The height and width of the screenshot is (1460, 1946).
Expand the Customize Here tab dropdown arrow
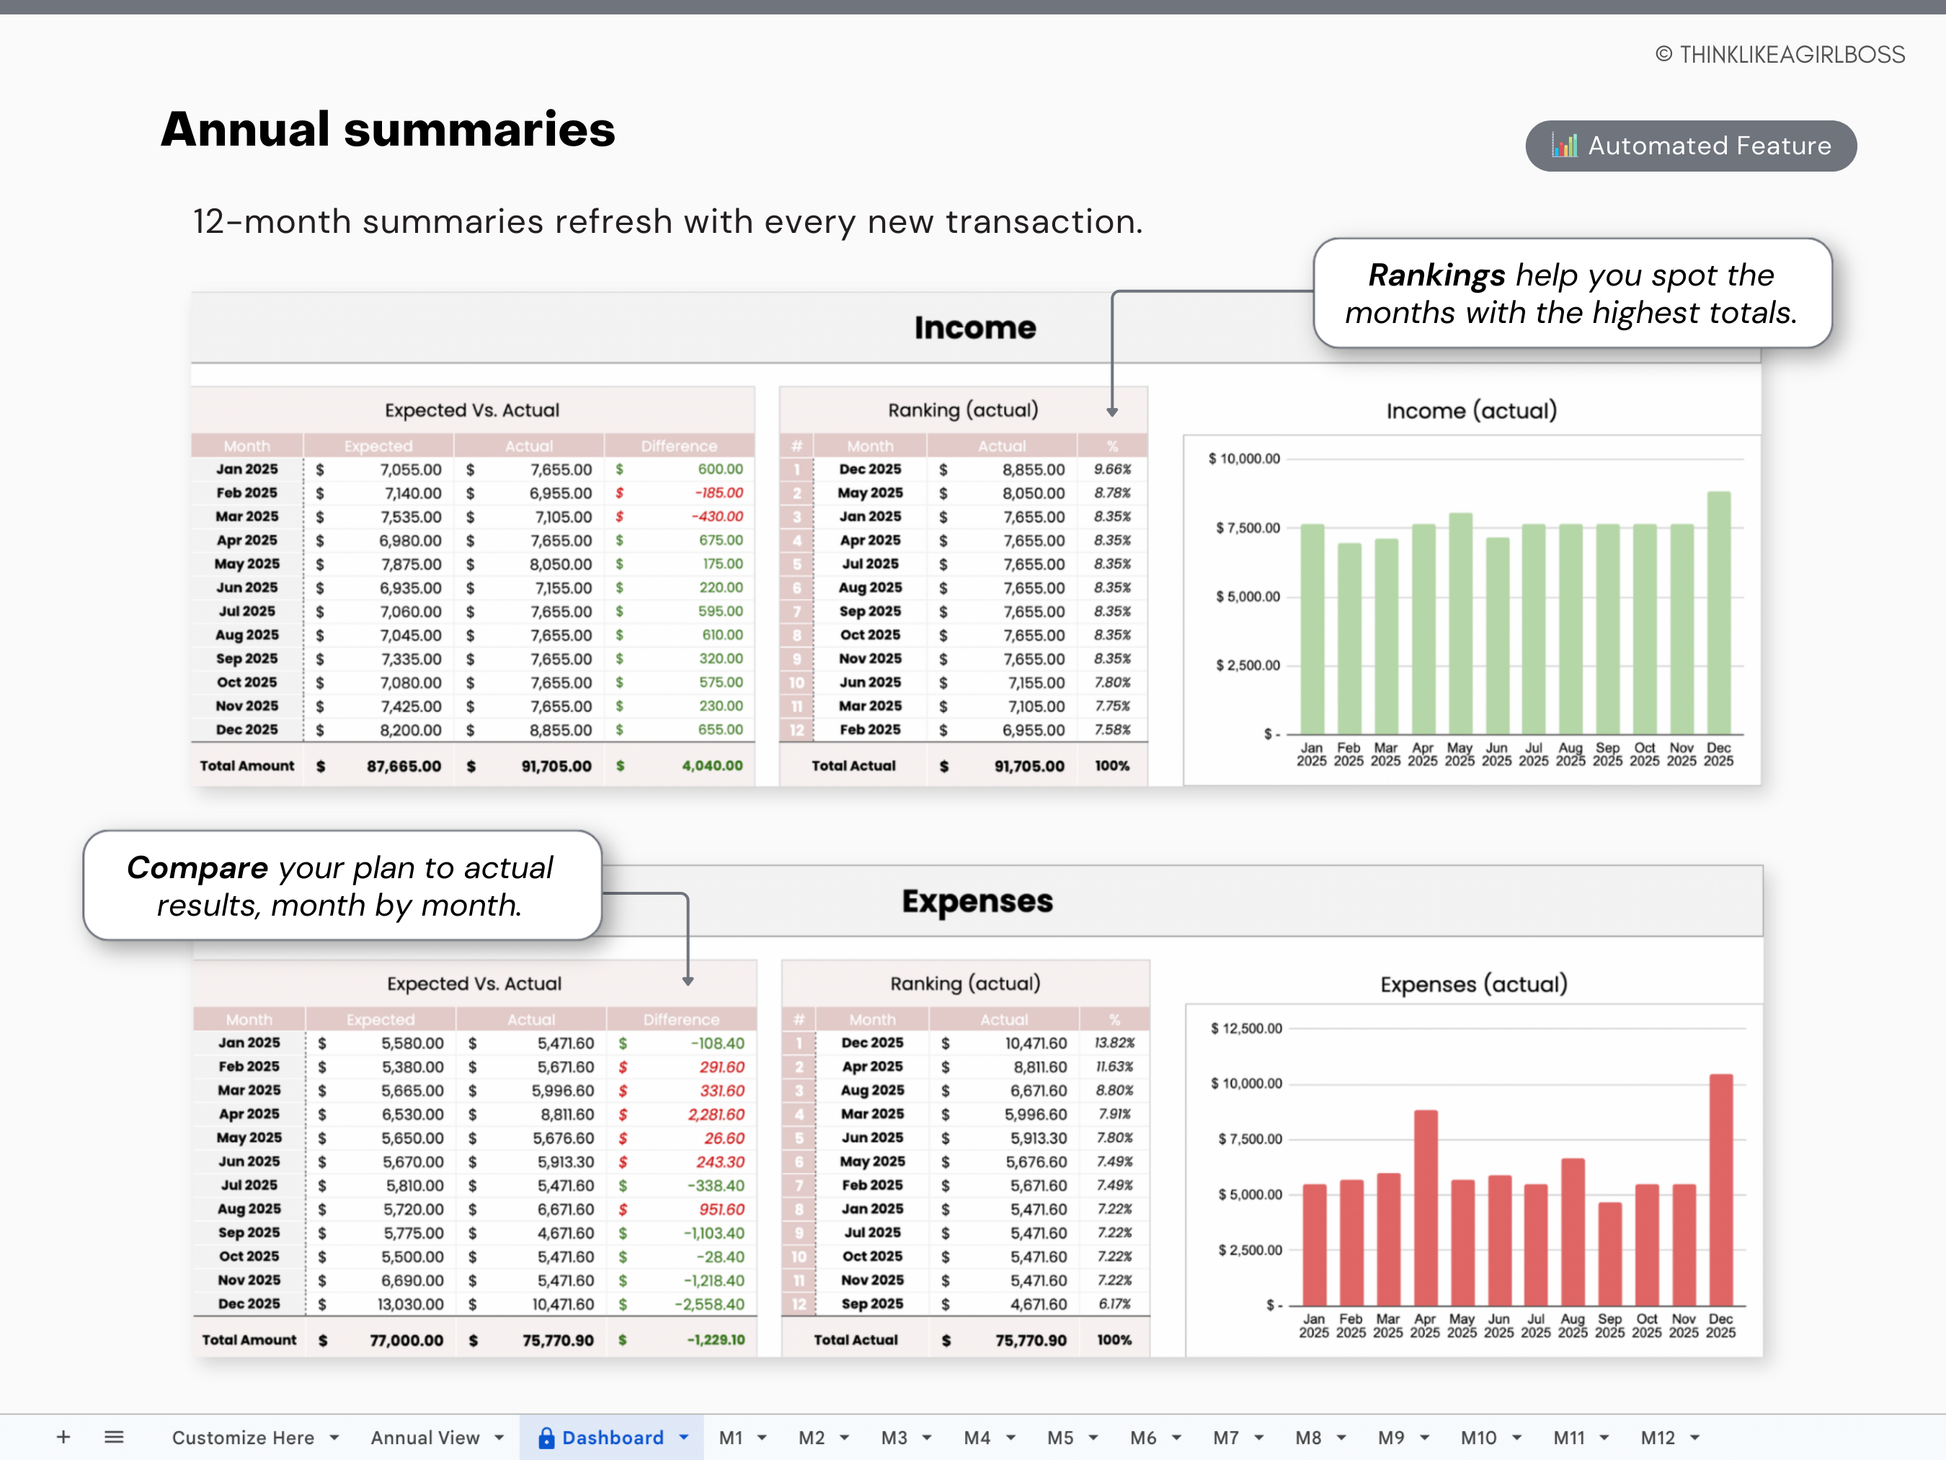point(335,1438)
